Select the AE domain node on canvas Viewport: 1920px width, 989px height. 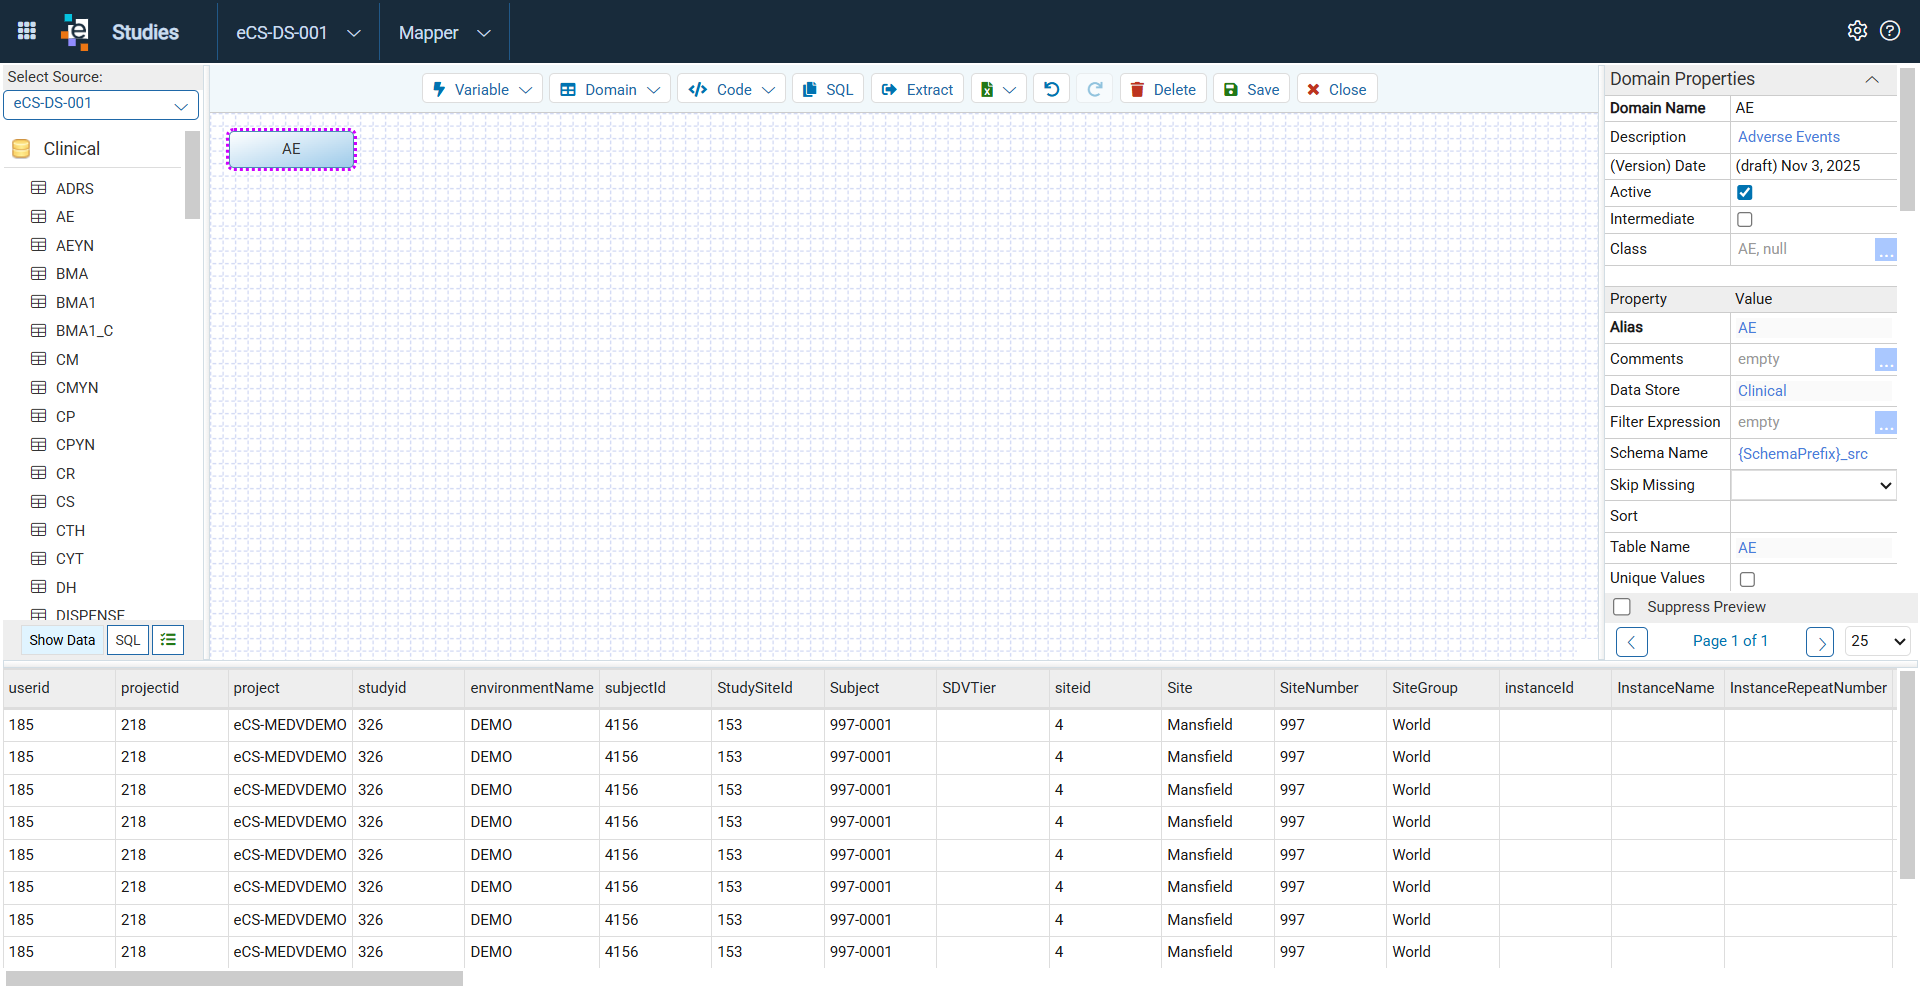(x=291, y=149)
